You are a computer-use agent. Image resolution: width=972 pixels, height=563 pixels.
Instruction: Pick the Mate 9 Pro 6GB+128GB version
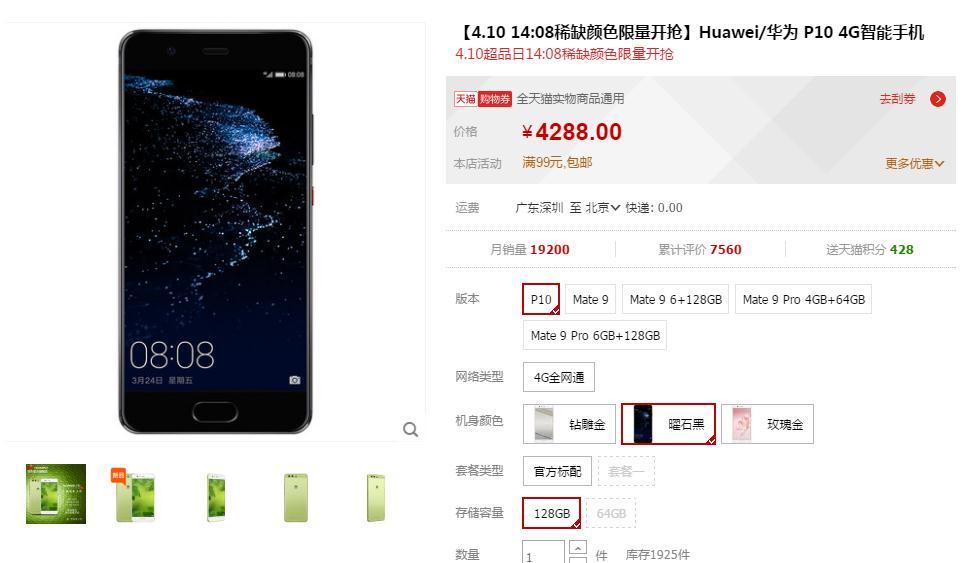pos(595,335)
